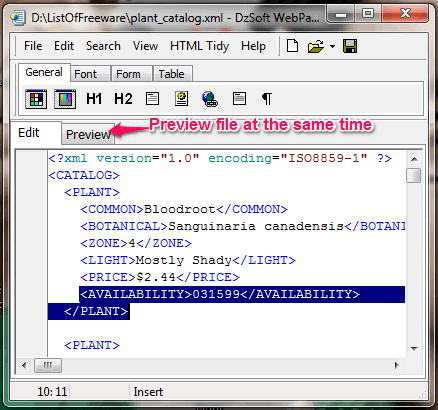438x410 pixels.
Task: Click the vertical scrollbar thumb
Action: 414,176
